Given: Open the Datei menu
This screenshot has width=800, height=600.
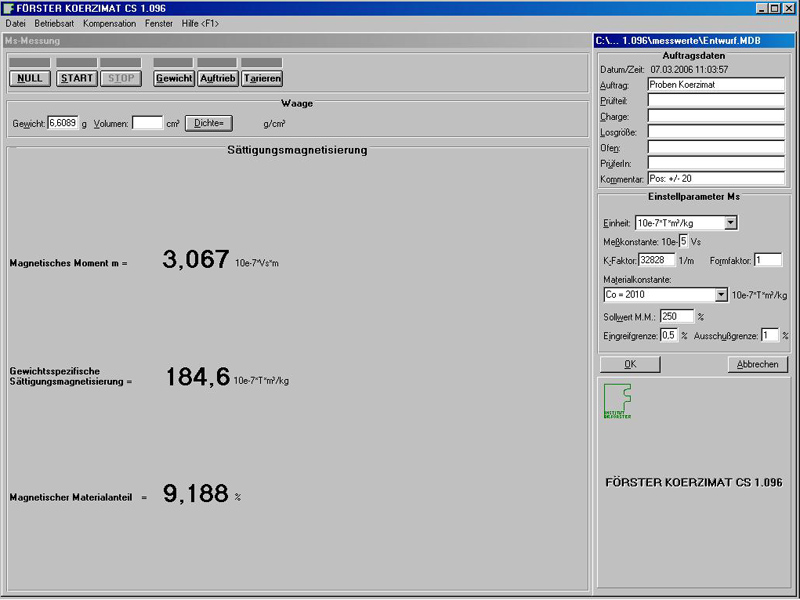Looking at the screenshot, I should (16, 23).
